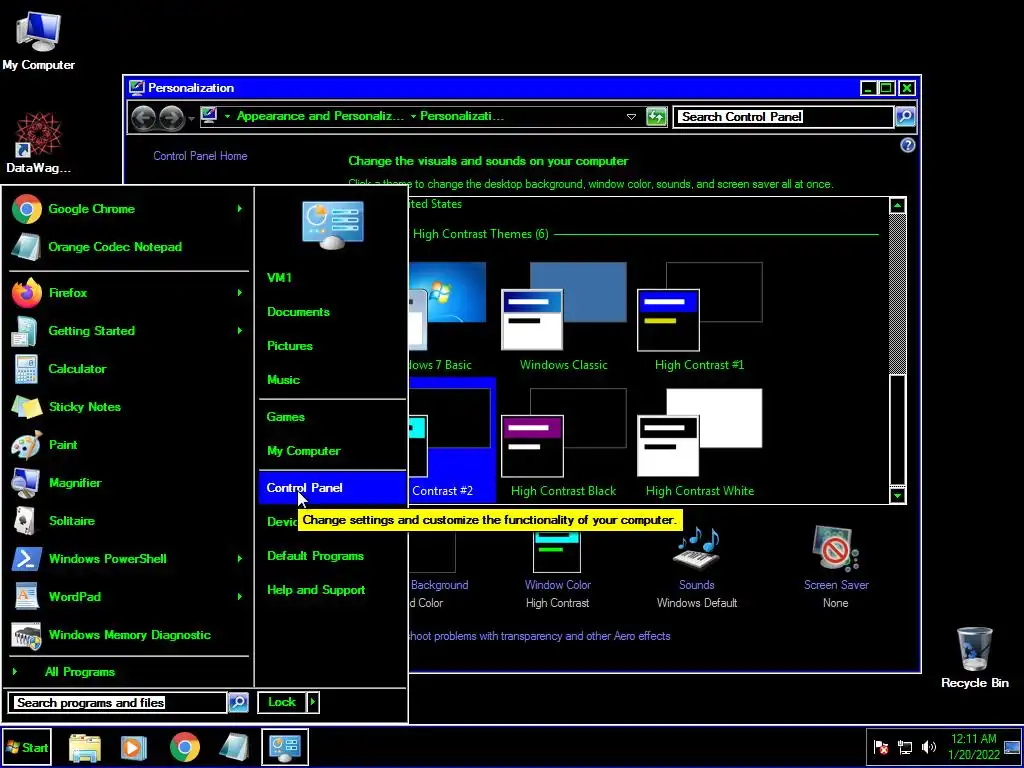Expand Getting Started submenu arrow

(x=240, y=330)
